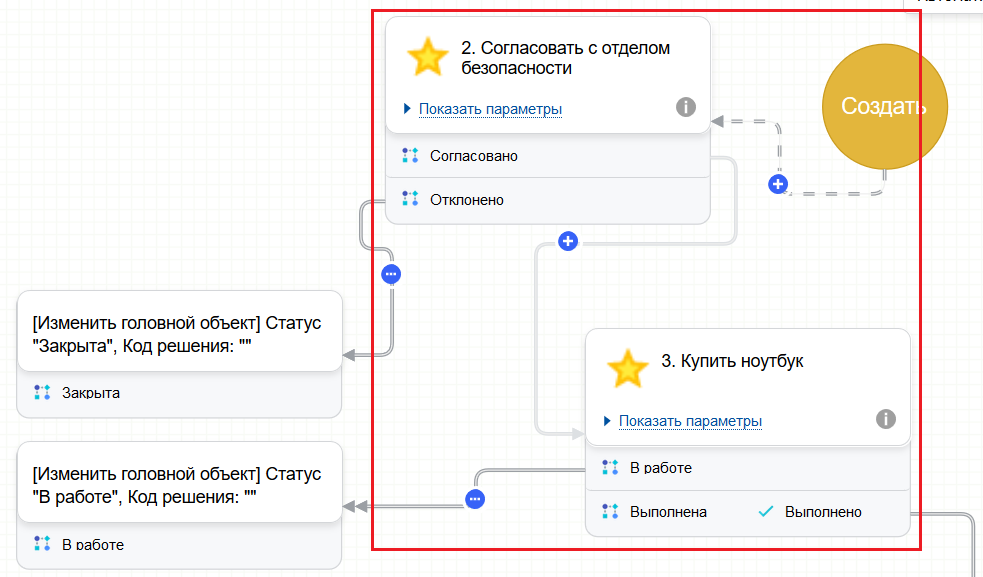Click ellipsis button on the Отклонено connector
Image resolution: width=983 pixels, height=577 pixels.
point(391,274)
